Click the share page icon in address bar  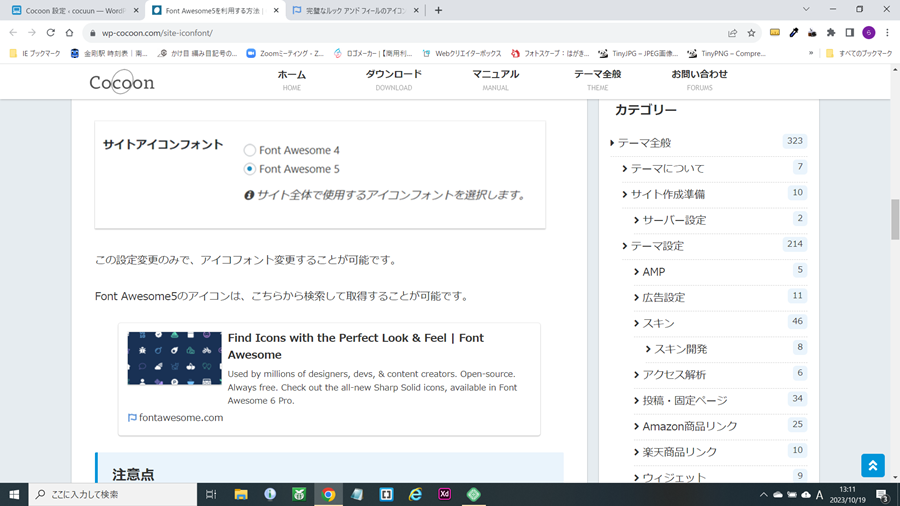coord(732,32)
